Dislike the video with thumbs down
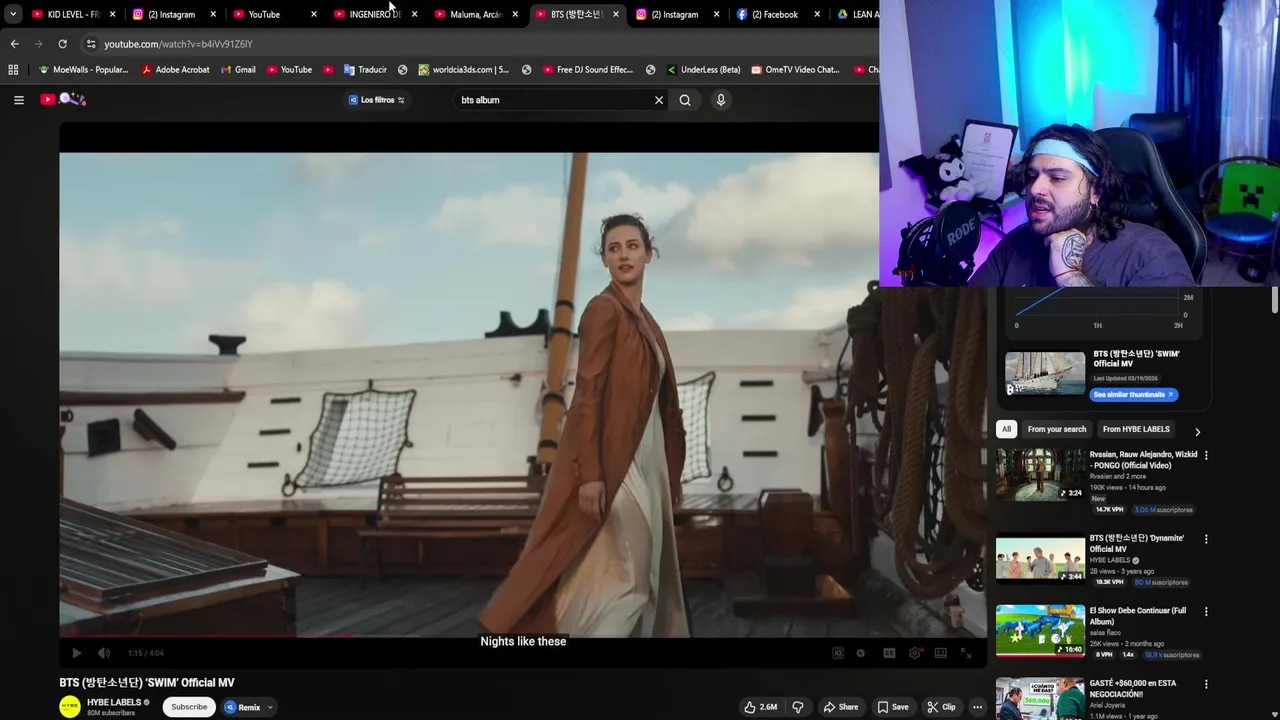The image size is (1280, 720). tap(798, 707)
